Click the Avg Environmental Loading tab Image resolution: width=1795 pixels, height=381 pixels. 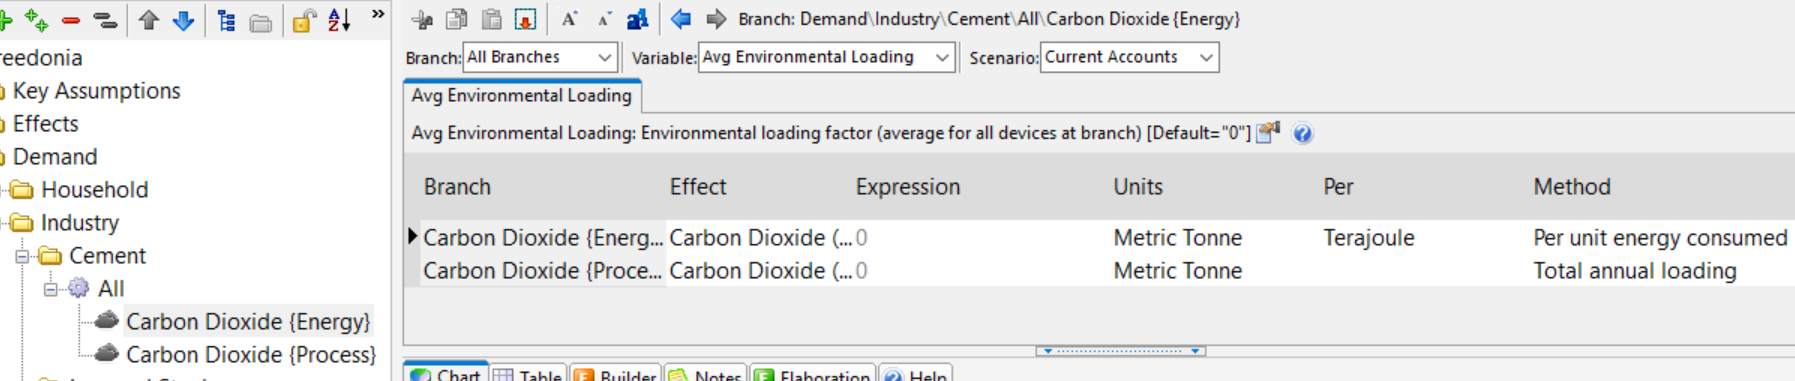(522, 96)
